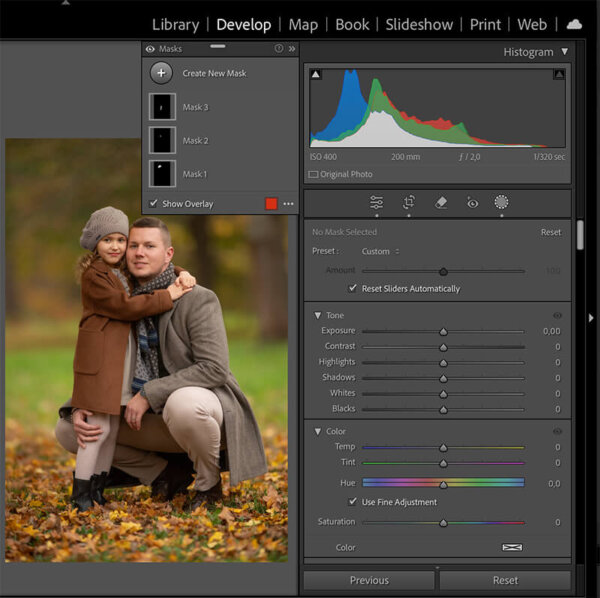Toggle the Use Fine Adjustment checkbox

point(352,502)
